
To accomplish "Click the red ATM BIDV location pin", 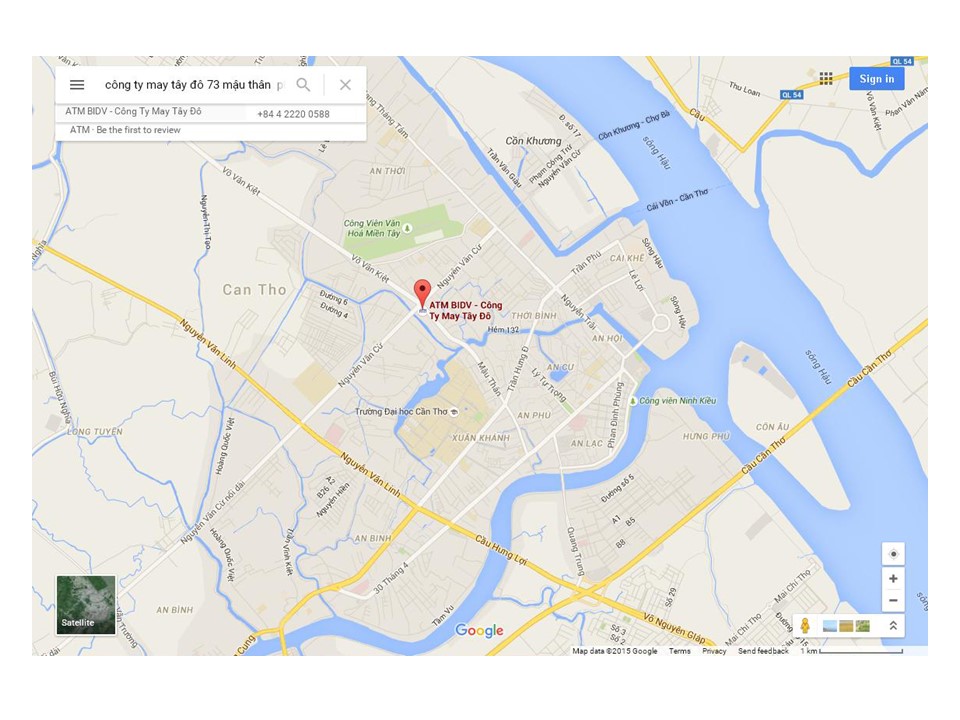I will click(422, 296).
